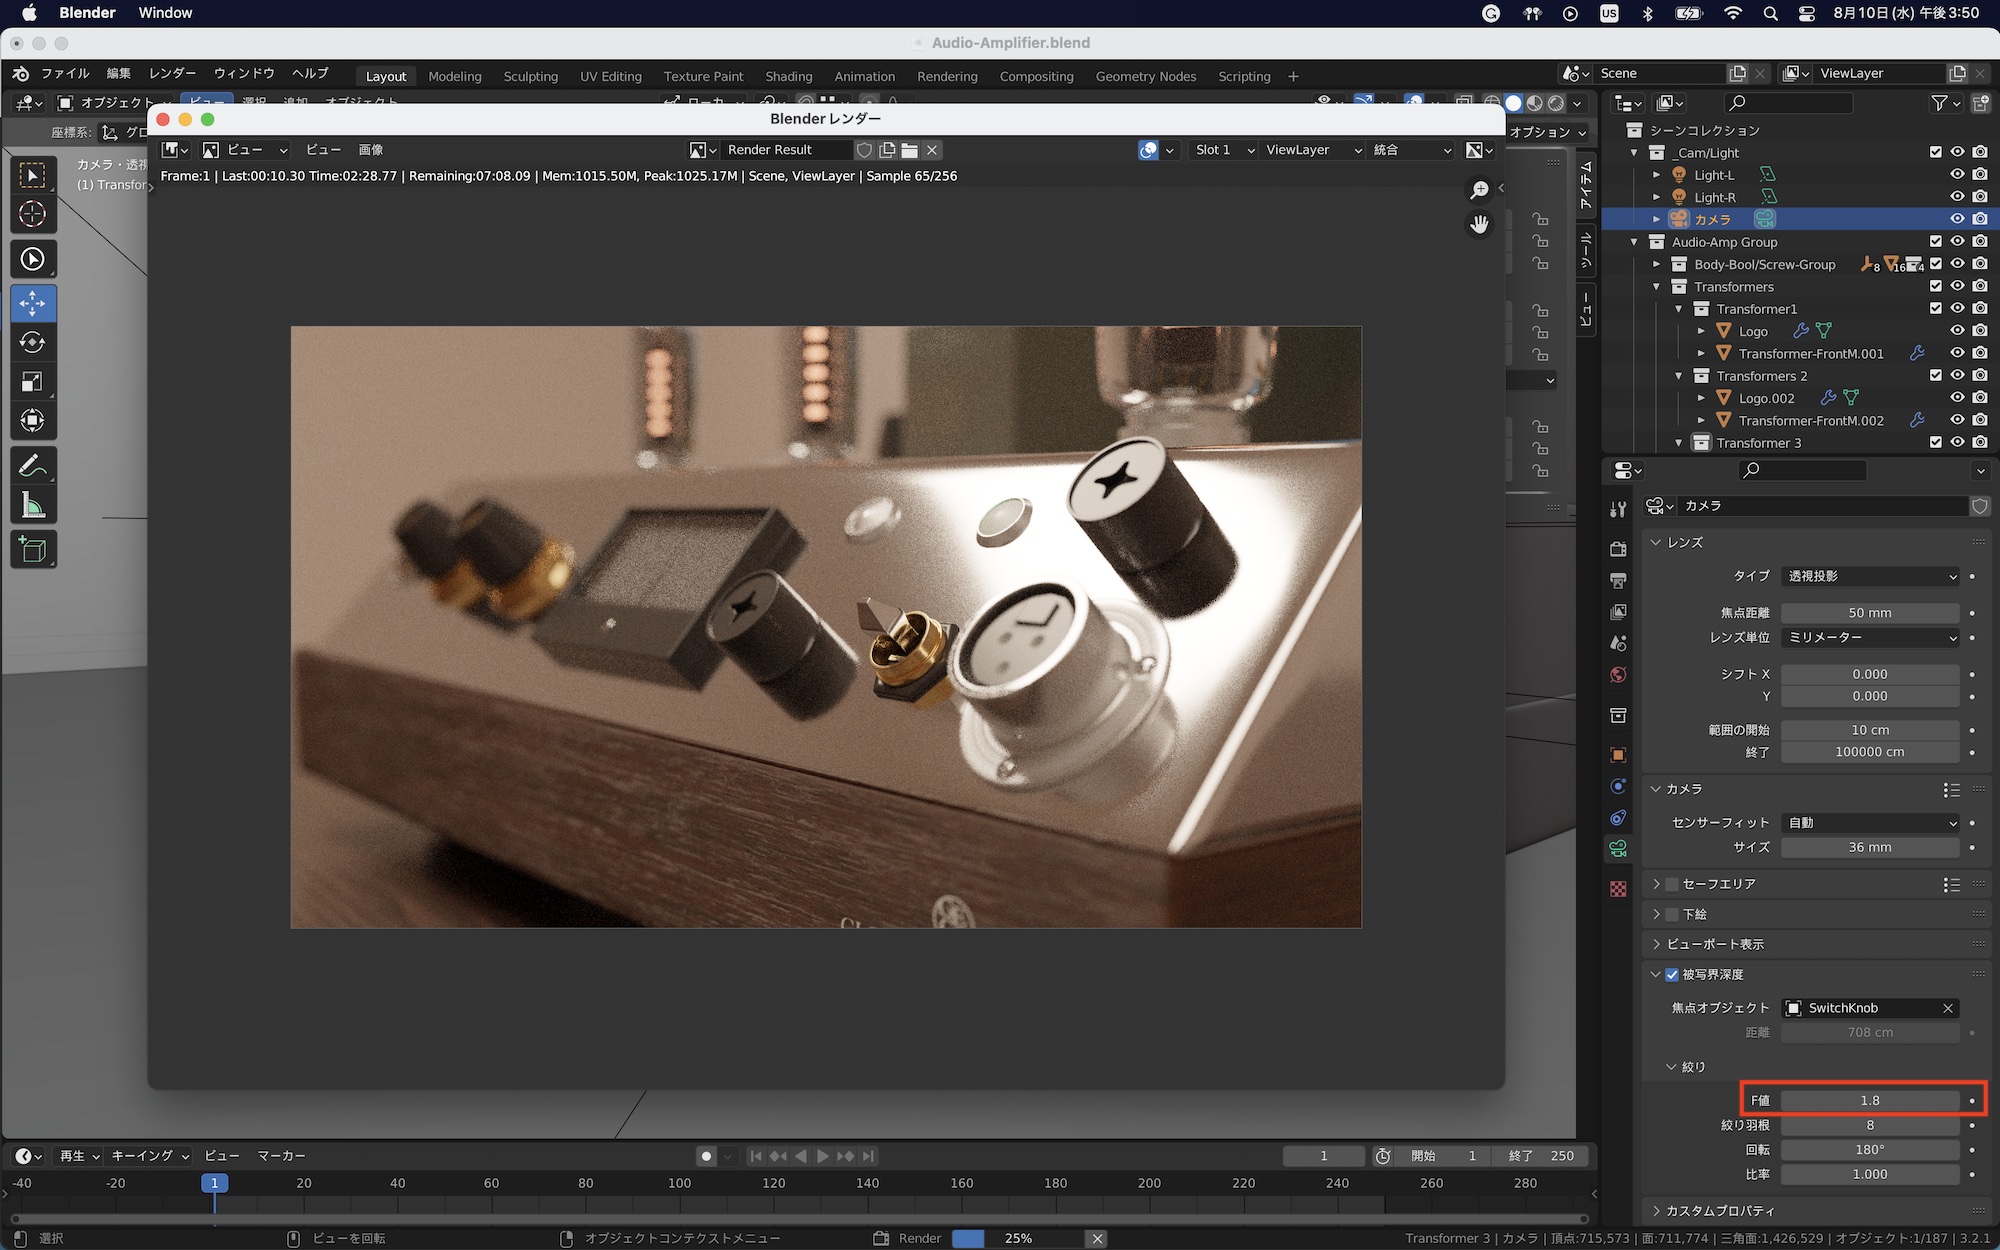Select the Move tool in left toolbar
Viewport: 2000px width, 1250px height.
point(32,303)
